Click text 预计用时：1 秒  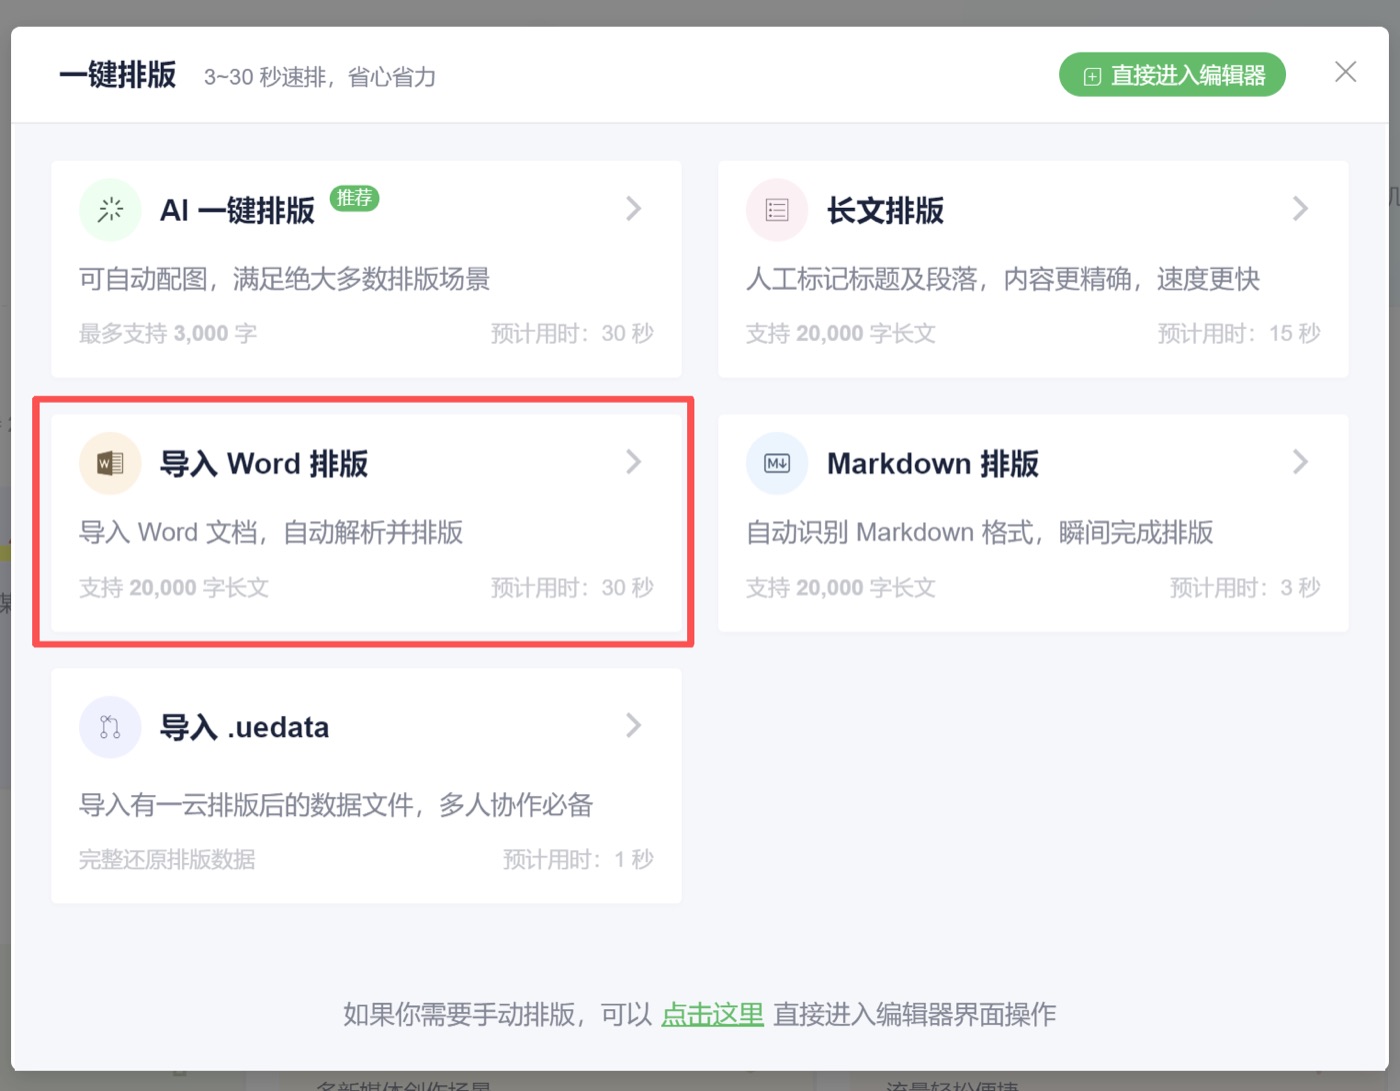578,860
